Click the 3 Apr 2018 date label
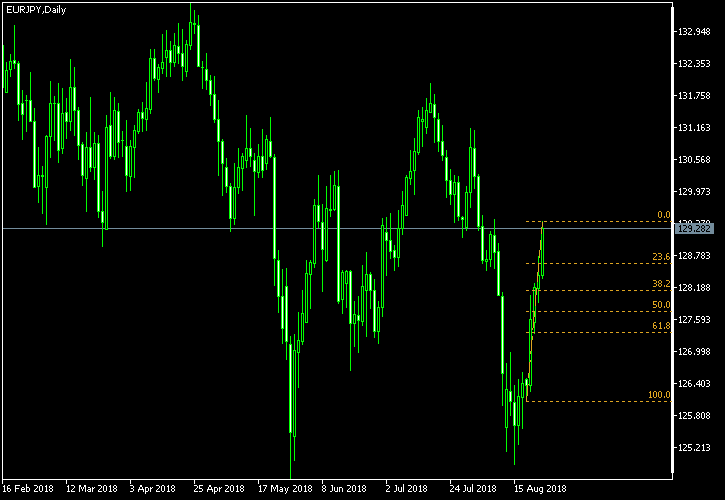The width and height of the screenshot is (725, 500). pyautogui.click(x=153, y=488)
